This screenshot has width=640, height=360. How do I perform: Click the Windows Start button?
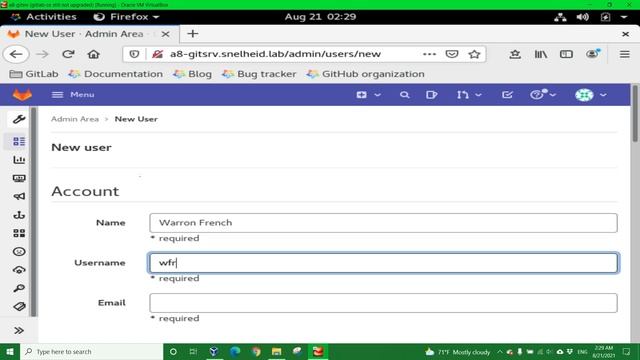coord(10,352)
